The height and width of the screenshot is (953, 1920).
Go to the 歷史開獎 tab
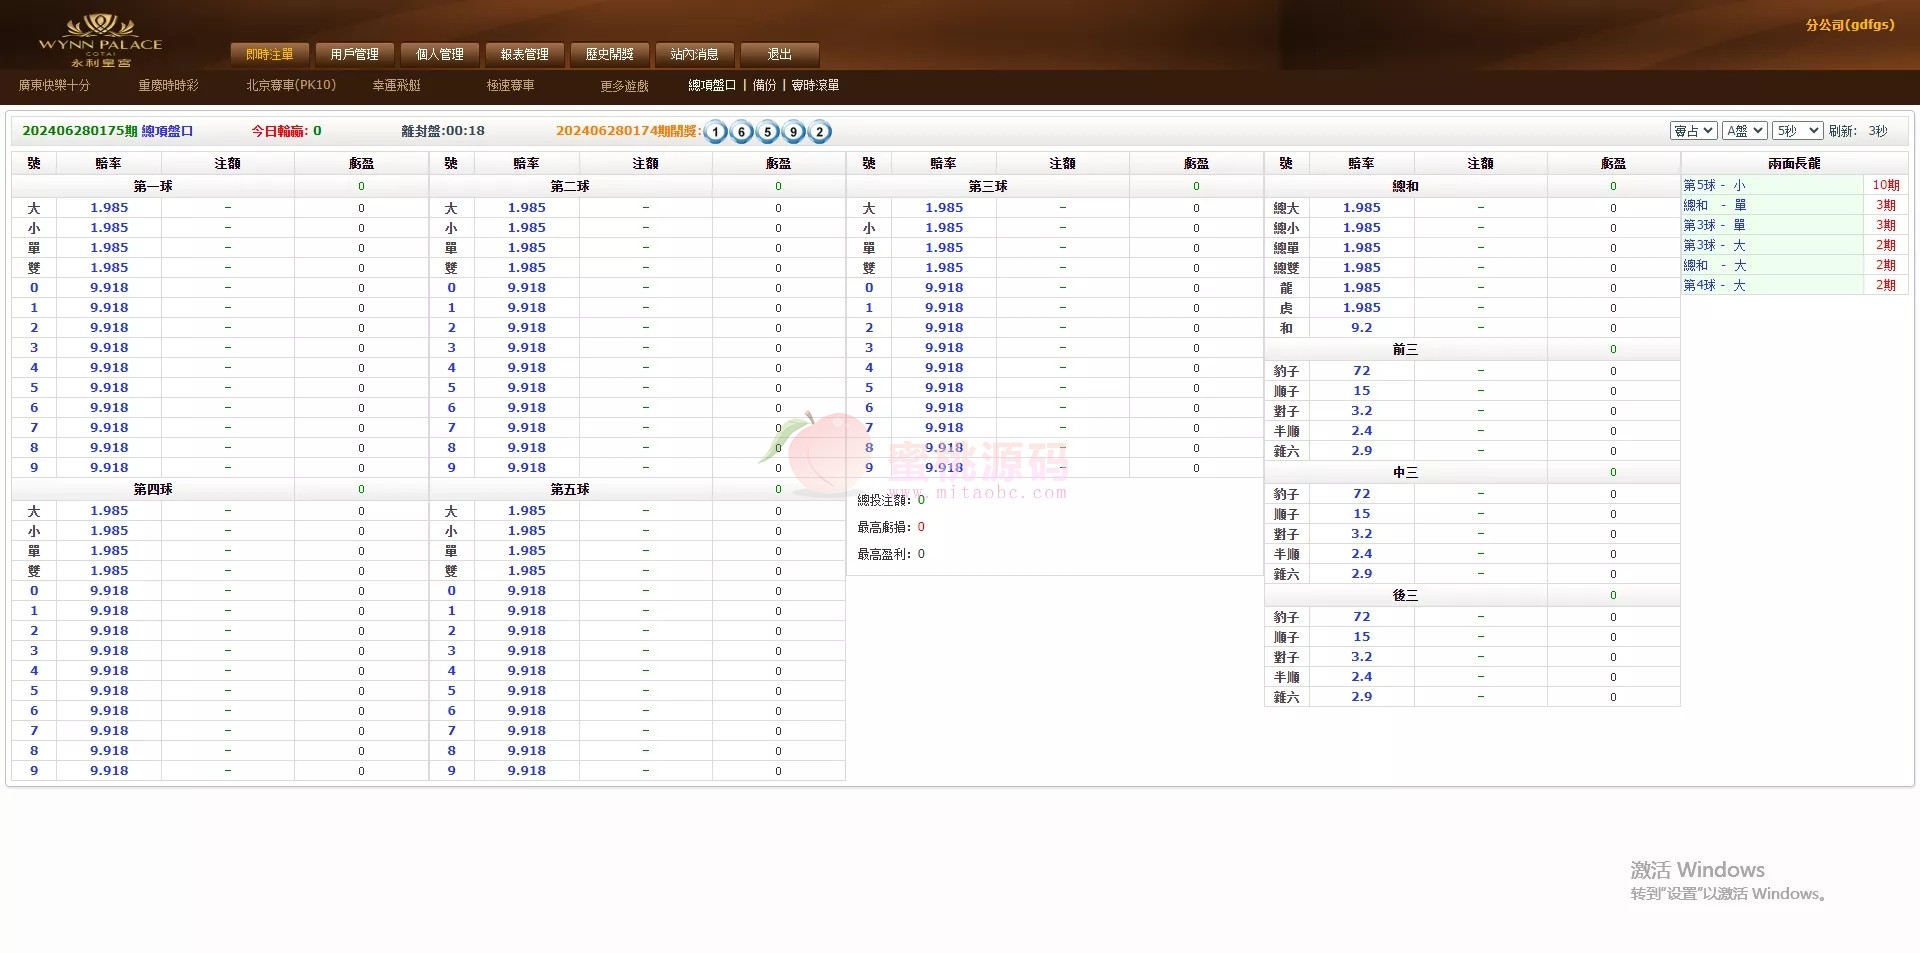coord(609,54)
